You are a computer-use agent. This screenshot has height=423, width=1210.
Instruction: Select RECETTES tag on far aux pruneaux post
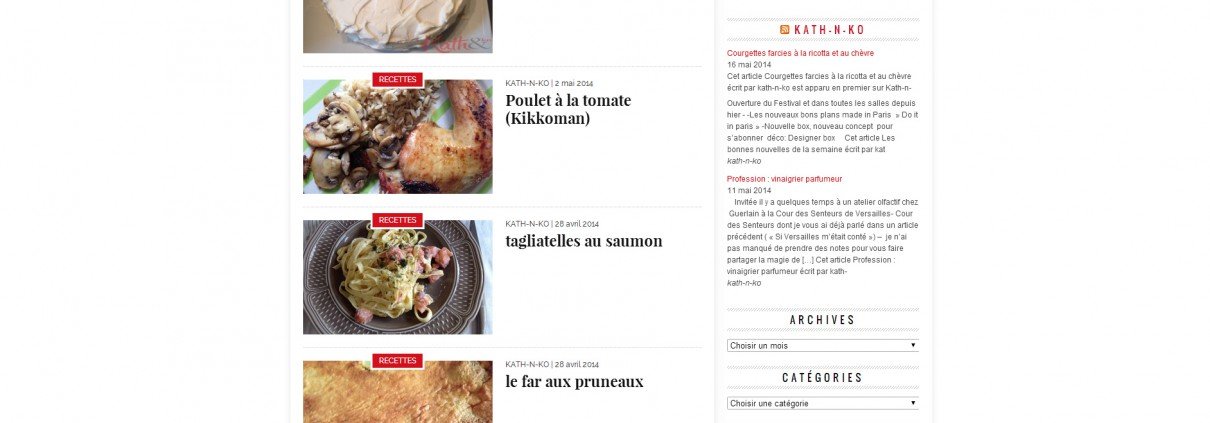click(x=398, y=360)
